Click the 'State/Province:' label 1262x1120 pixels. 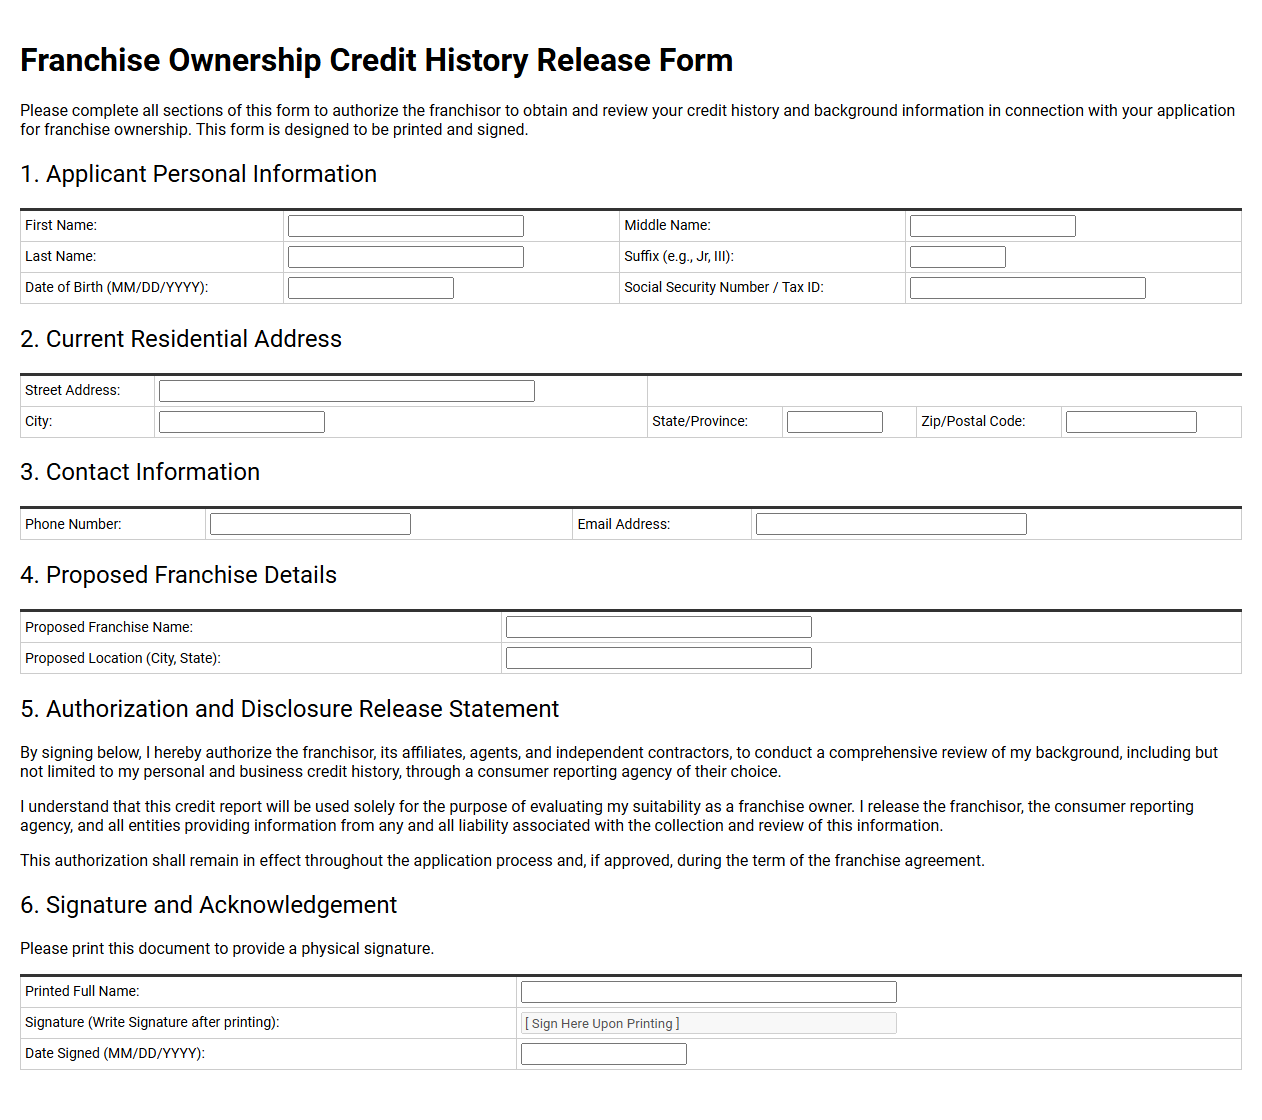700,422
